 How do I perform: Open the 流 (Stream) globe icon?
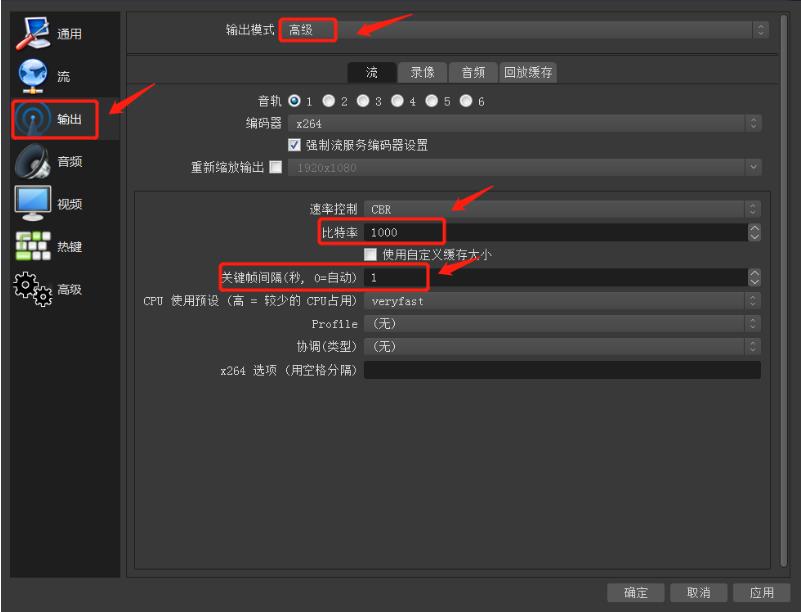click(33, 76)
